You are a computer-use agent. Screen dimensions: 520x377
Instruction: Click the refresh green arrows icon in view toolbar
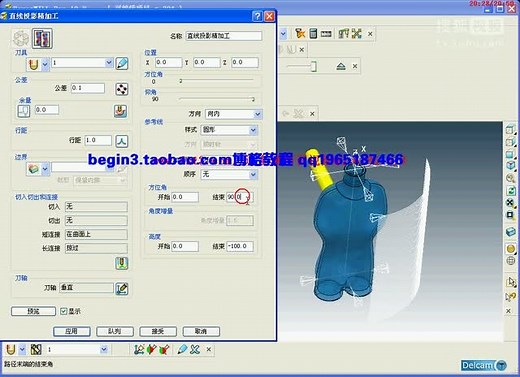click(510, 191)
